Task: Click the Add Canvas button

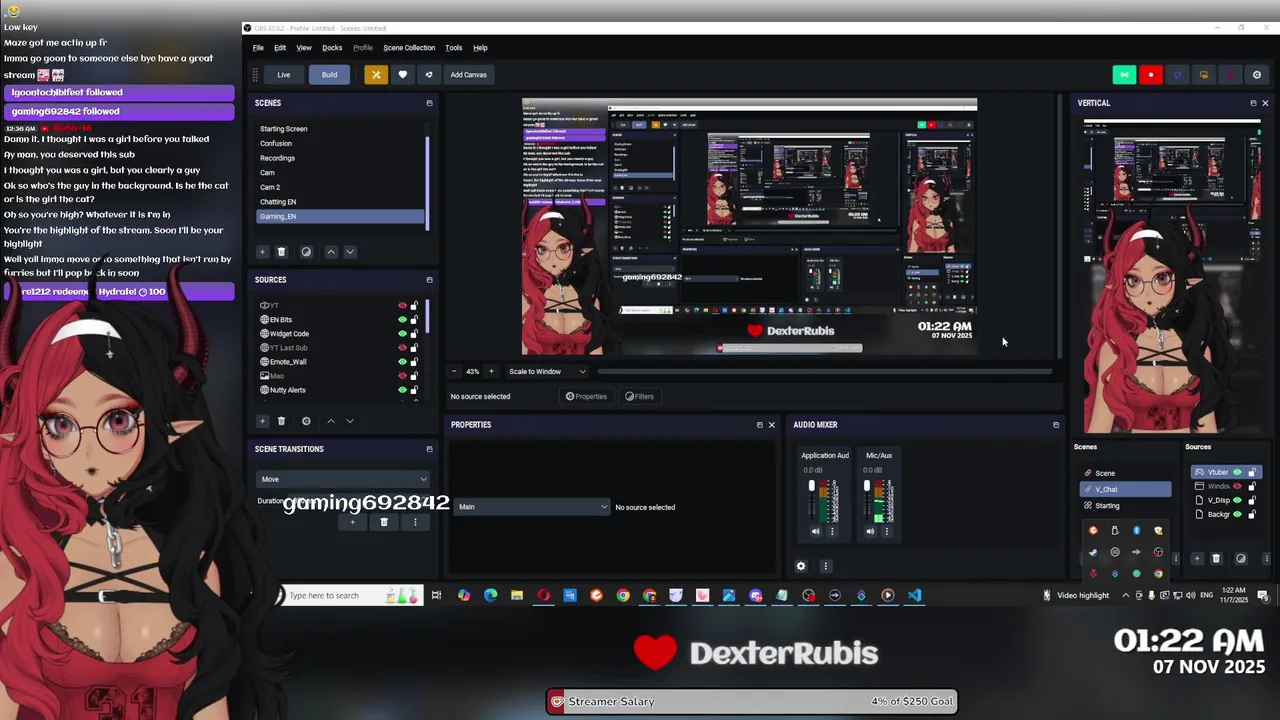Action: coord(468,74)
